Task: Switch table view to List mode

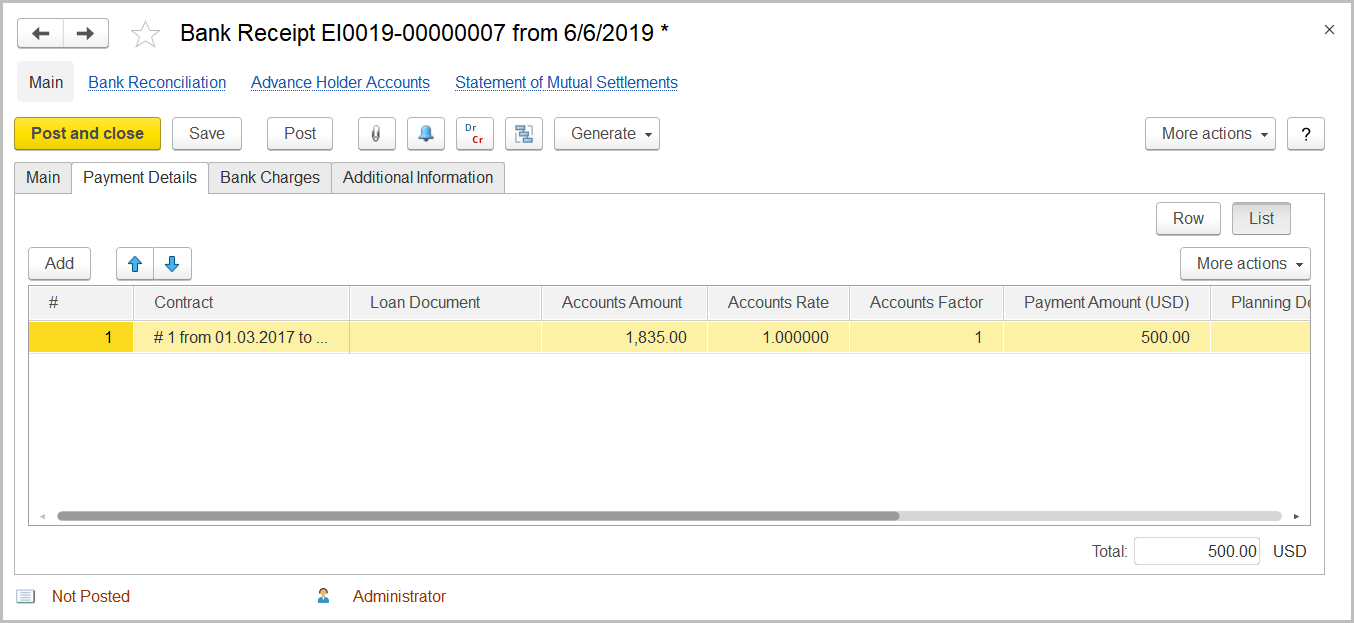Action: tap(1262, 219)
